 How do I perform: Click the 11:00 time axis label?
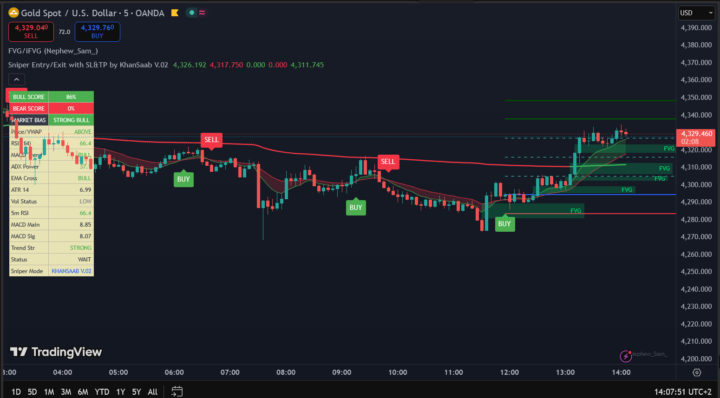(x=454, y=372)
